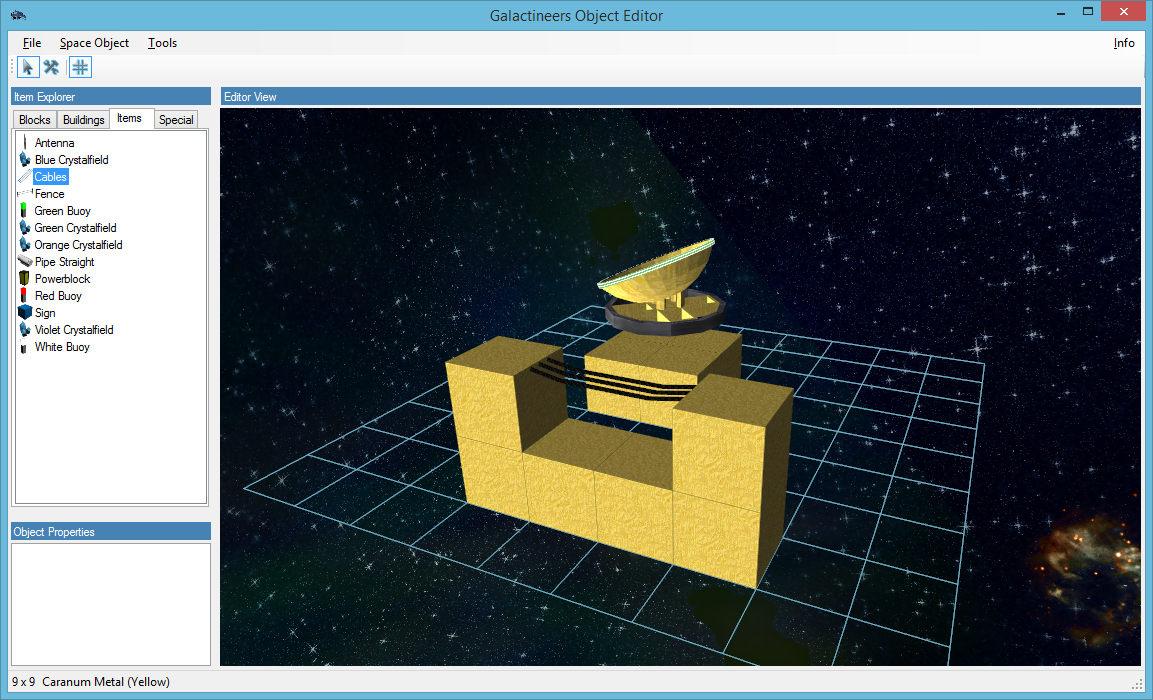The height and width of the screenshot is (700, 1153).
Task: Click the Green Buoy icon
Action: tap(24, 211)
